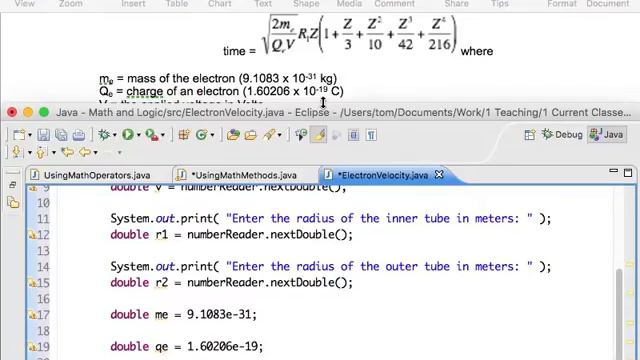Open the New wizard dropdown arrow
This screenshot has width=640, height=360.
[x=29, y=136]
